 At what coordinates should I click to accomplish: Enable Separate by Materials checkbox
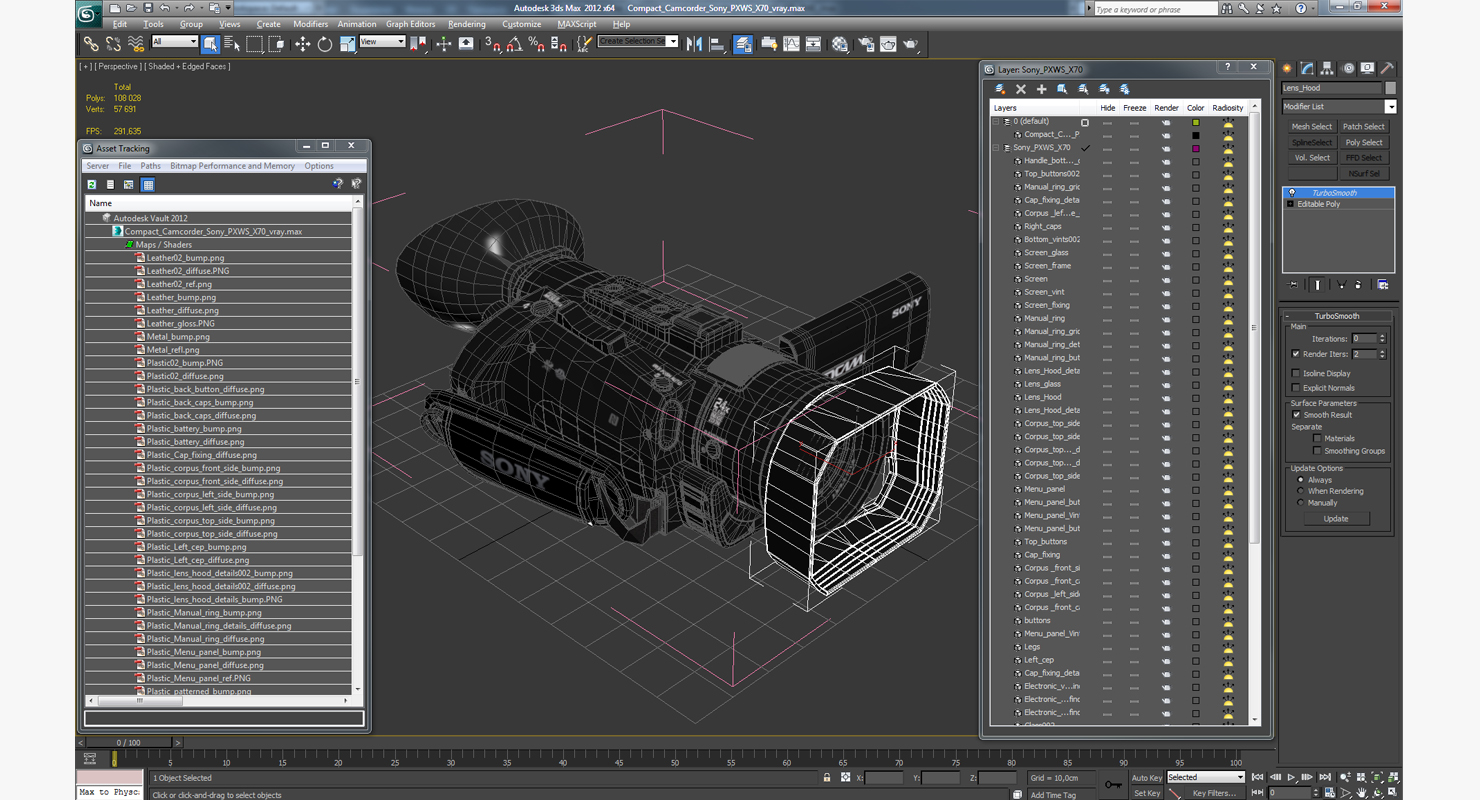coord(1317,438)
